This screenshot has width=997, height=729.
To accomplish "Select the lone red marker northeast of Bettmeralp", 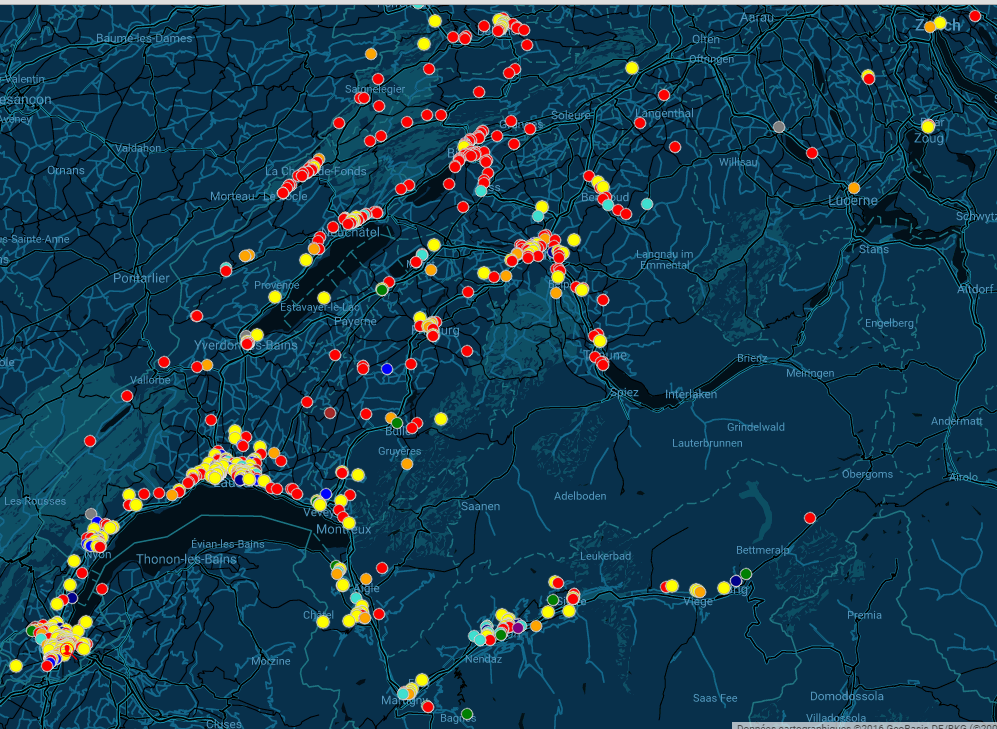I will [810, 518].
